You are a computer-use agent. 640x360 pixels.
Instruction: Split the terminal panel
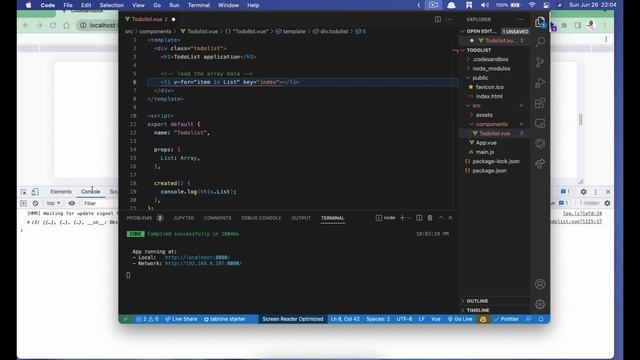tap(419, 218)
